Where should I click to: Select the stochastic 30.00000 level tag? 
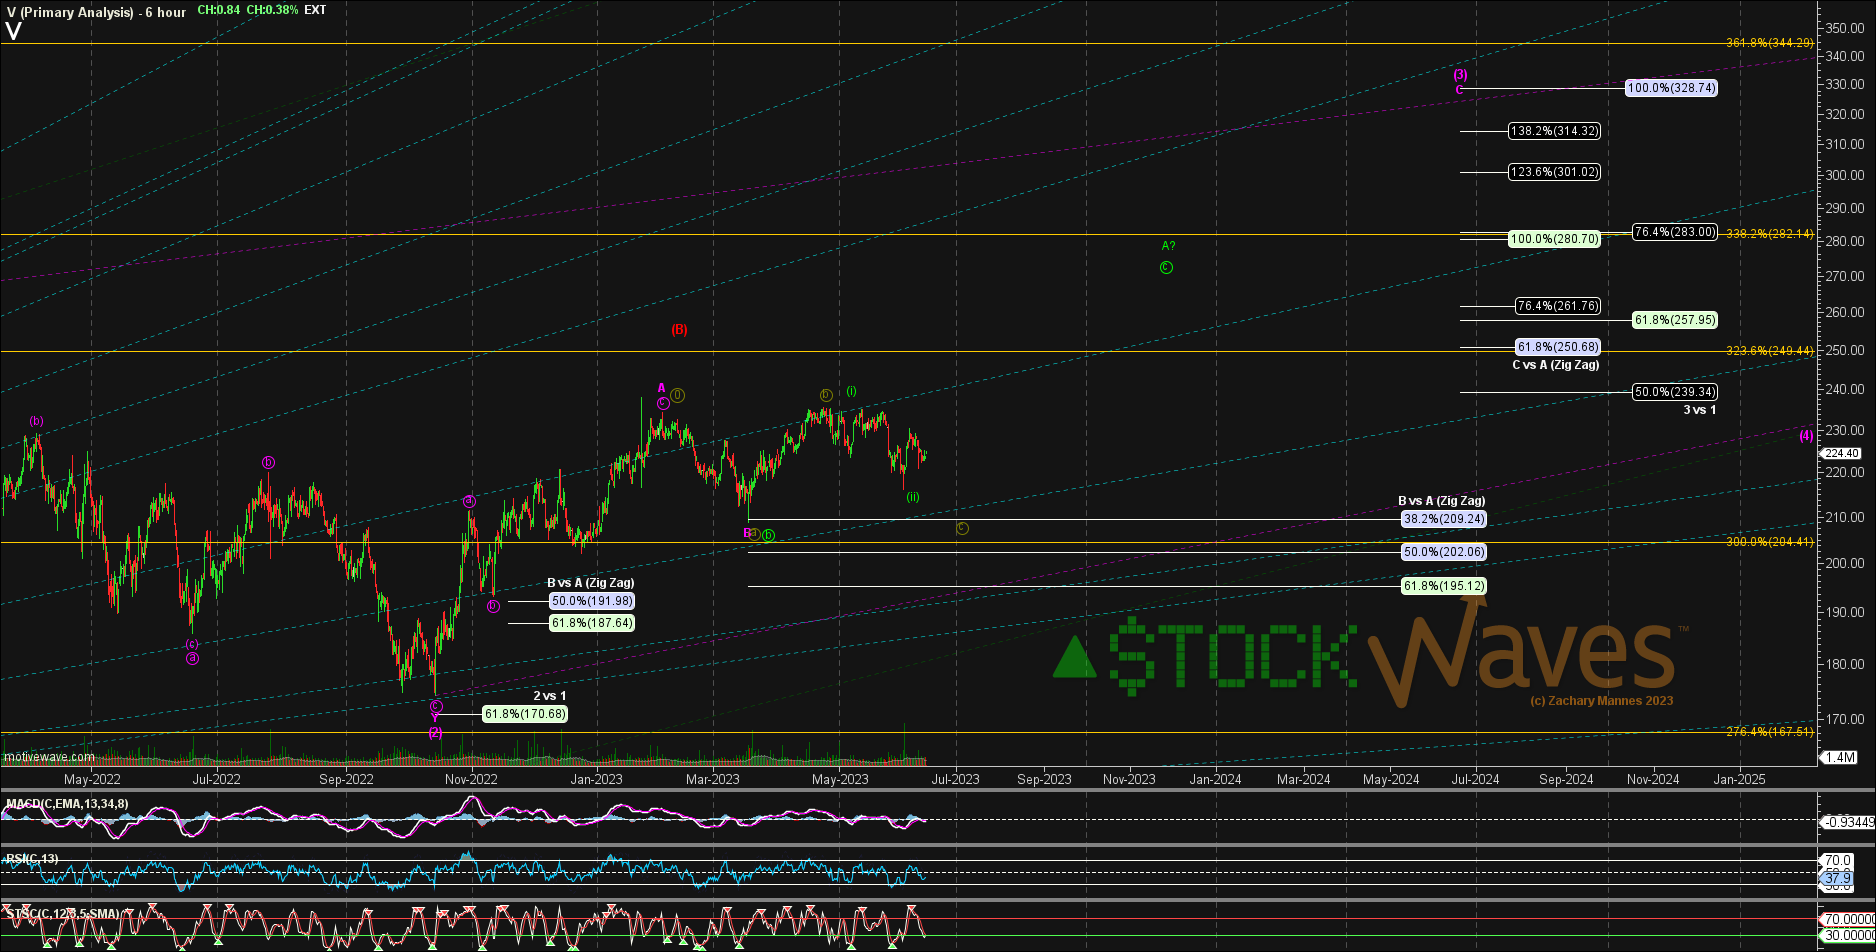1847,935
